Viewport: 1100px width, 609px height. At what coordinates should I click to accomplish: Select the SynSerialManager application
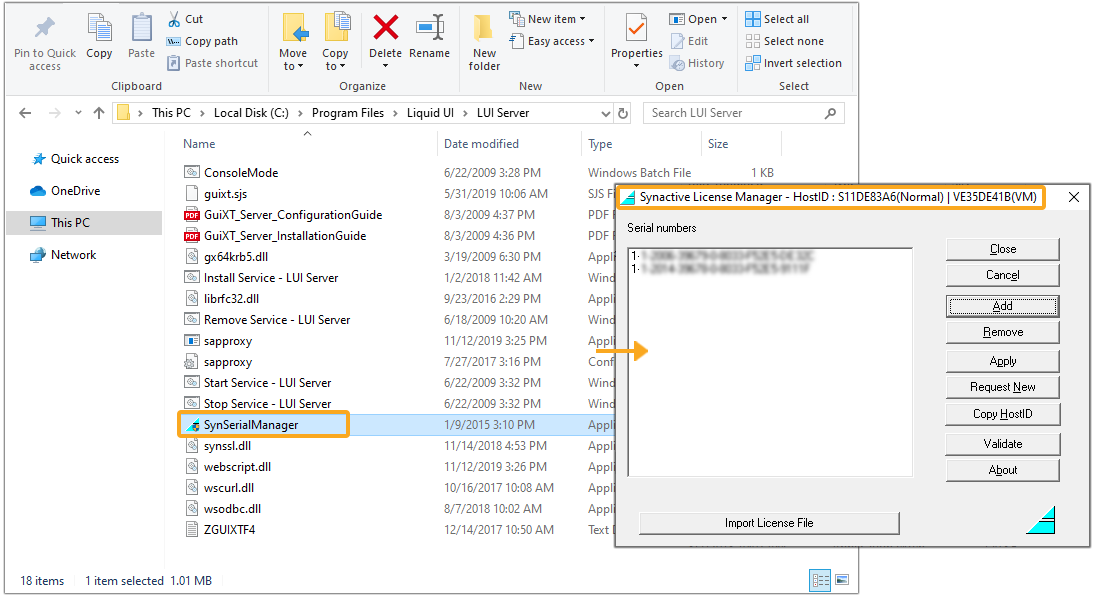tap(250, 424)
